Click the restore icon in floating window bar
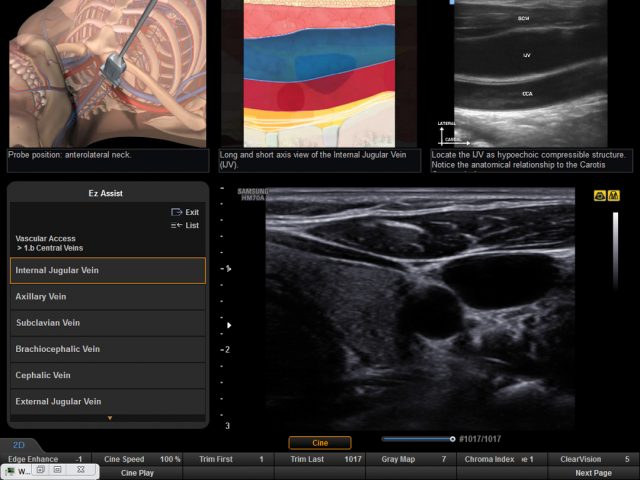This screenshot has width=640, height=480. tap(40, 469)
